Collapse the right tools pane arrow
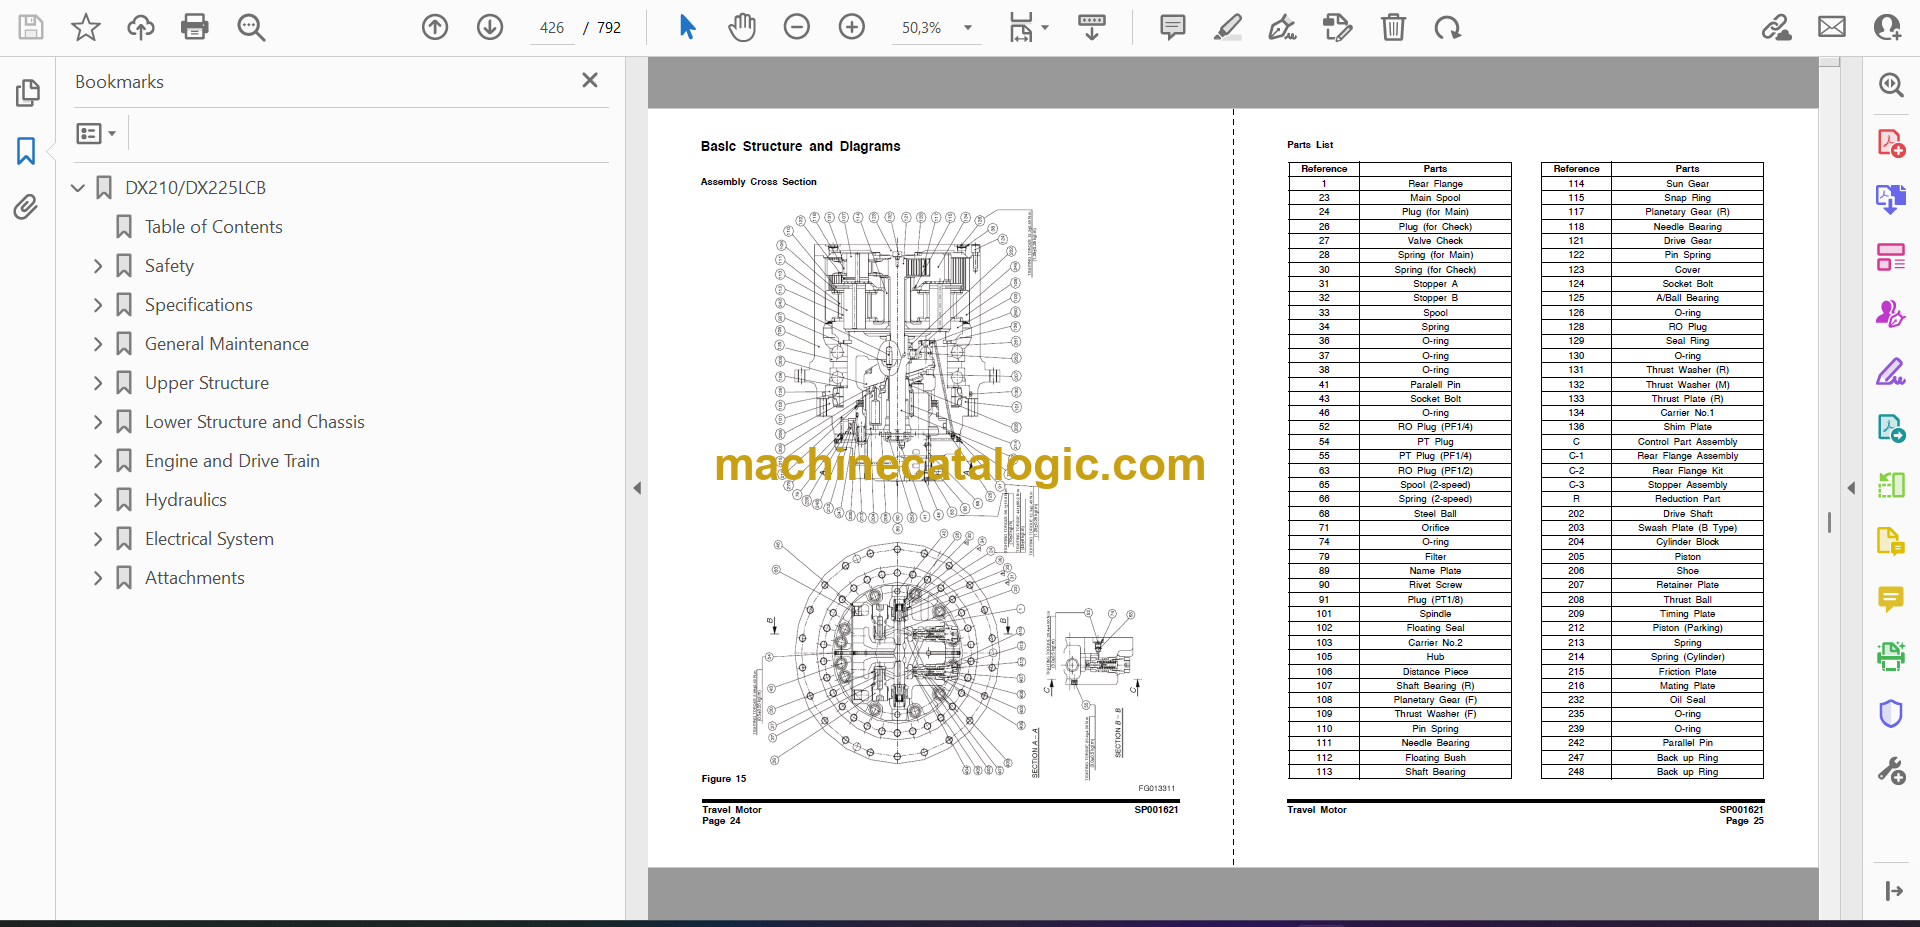Viewport: 1920px width, 927px height. point(1851,488)
